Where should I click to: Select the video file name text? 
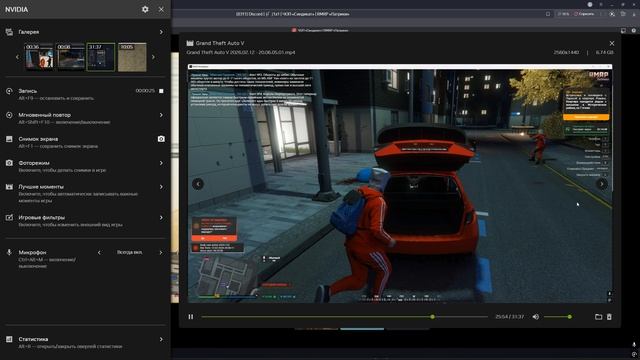pos(241,52)
